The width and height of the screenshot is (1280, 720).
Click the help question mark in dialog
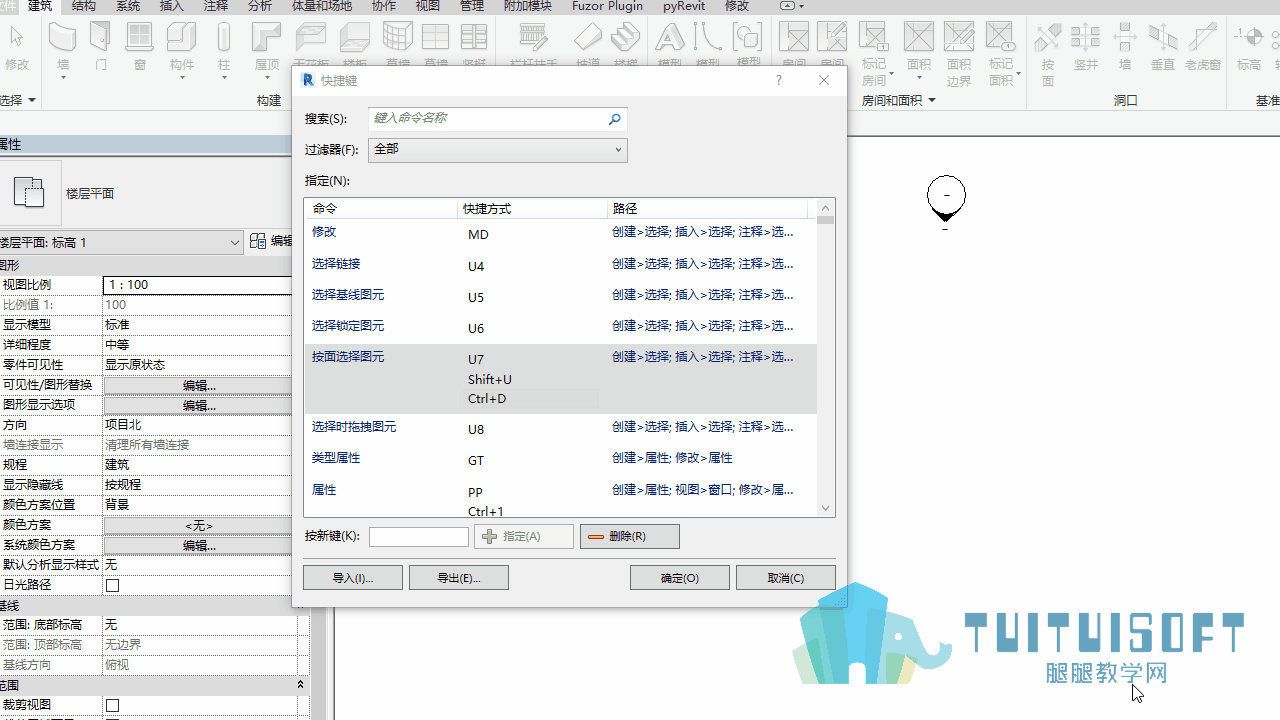779,80
